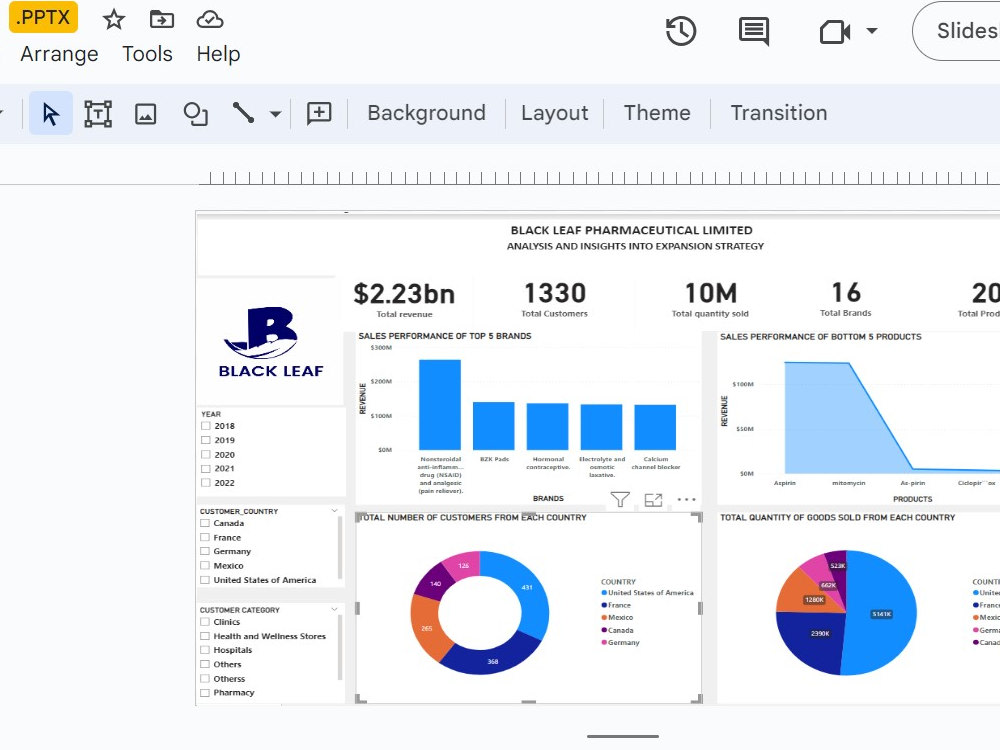The image size is (1000, 750).
Task: Collapse the CUSTOMER CATEGORY slicer chevron
Action: click(334, 610)
